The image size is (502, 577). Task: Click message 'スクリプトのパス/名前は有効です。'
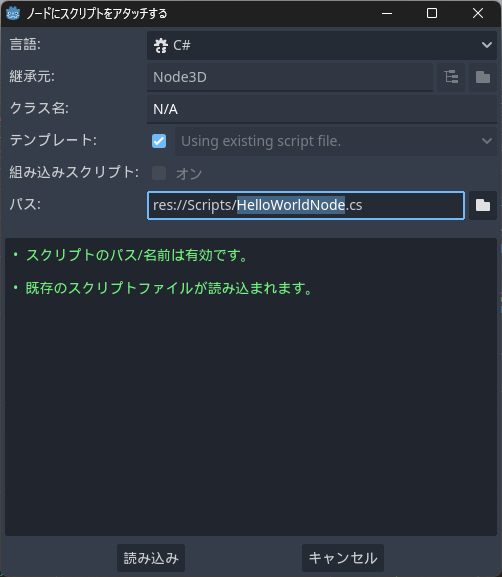pos(138,255)
